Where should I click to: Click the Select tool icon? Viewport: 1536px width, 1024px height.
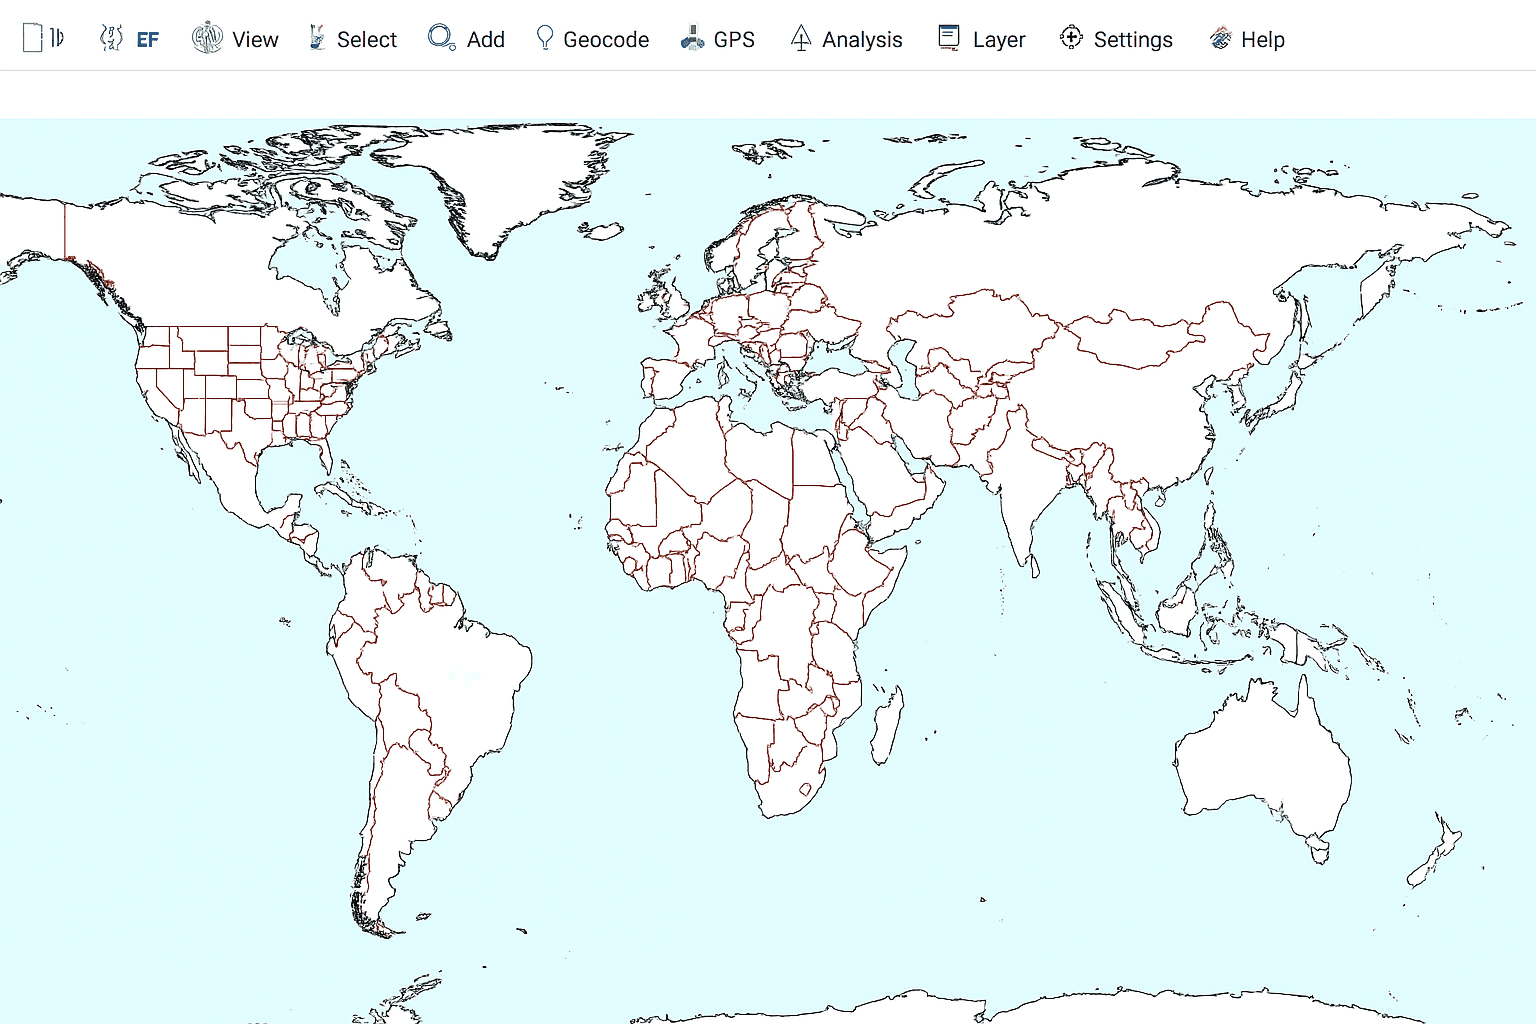[317, 39]
